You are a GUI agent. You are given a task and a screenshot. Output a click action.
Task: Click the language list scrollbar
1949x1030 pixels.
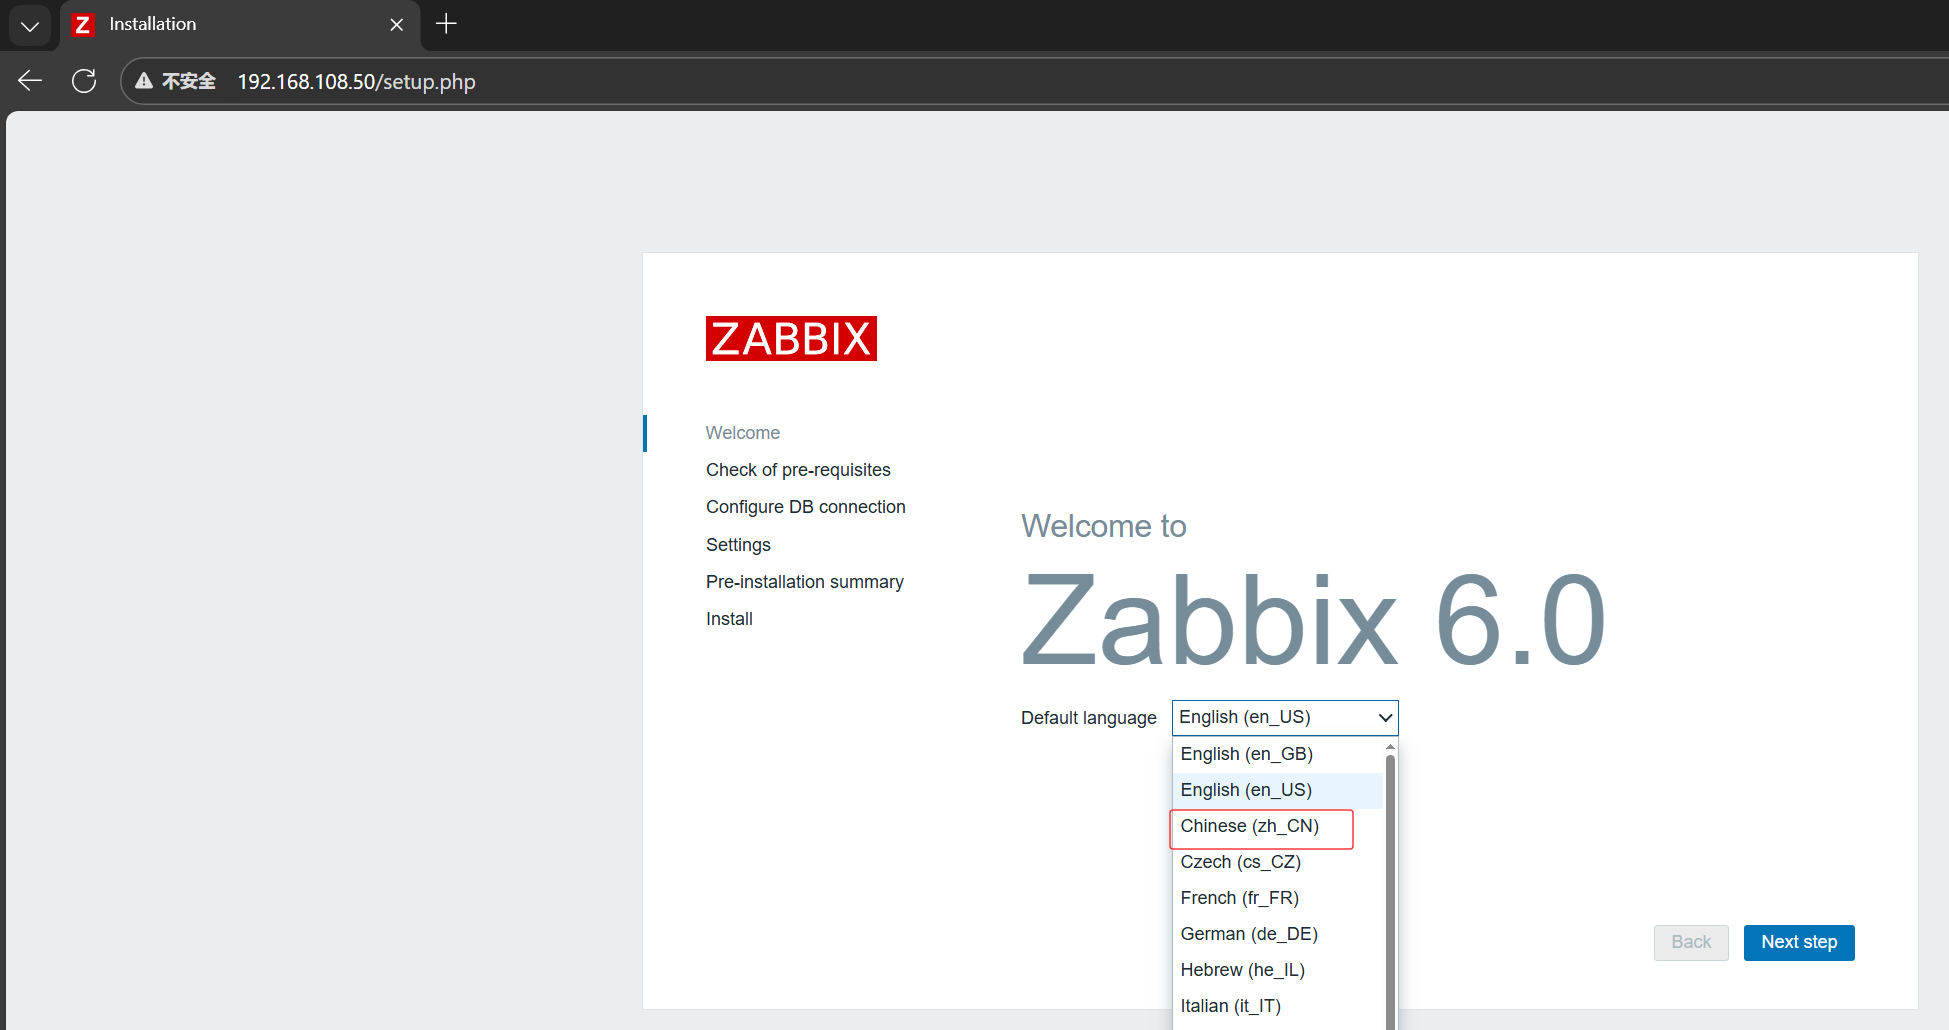point(1390,890)
